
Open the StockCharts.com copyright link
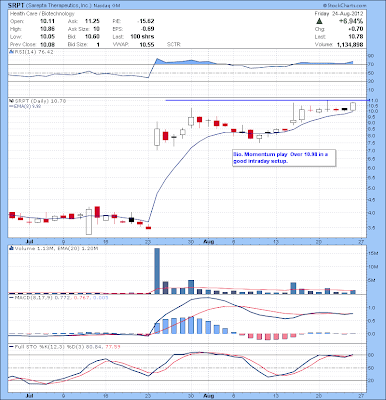coord(344,6)
